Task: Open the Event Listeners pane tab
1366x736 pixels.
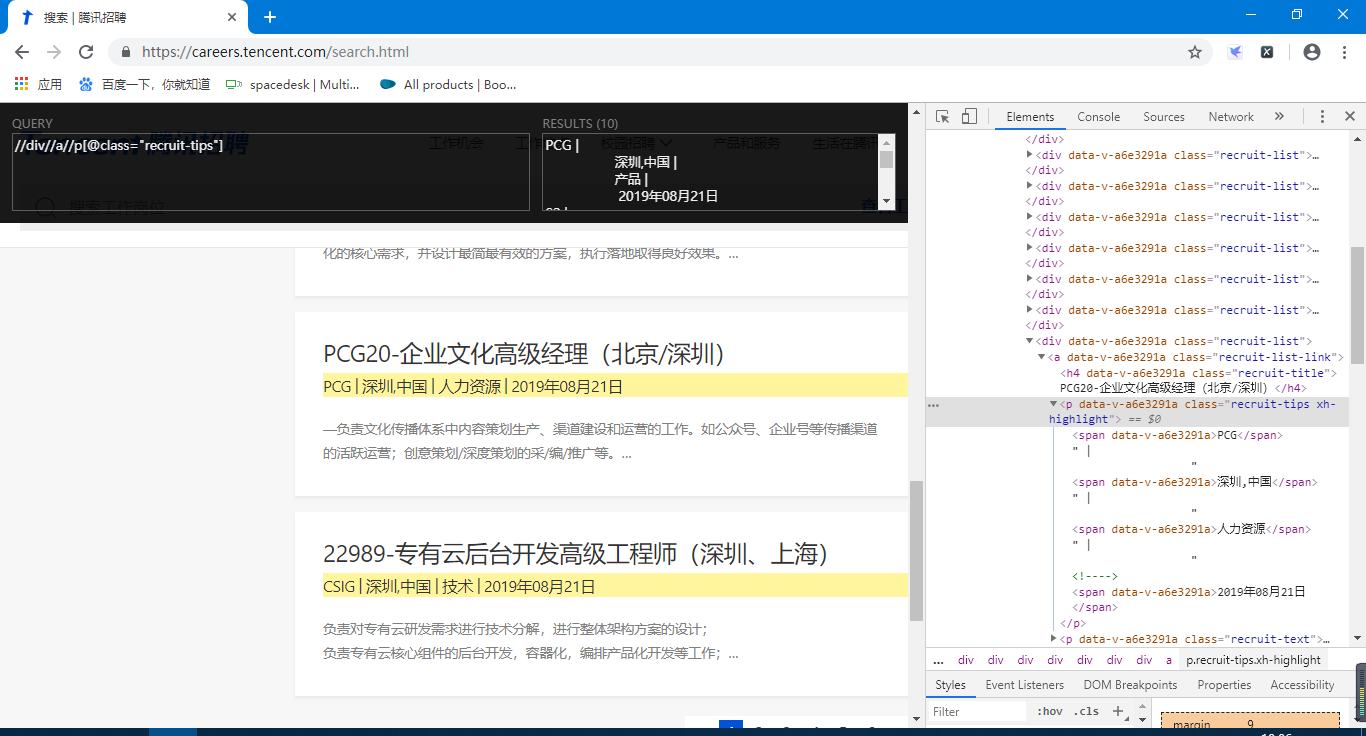Action: [1024, 685]
